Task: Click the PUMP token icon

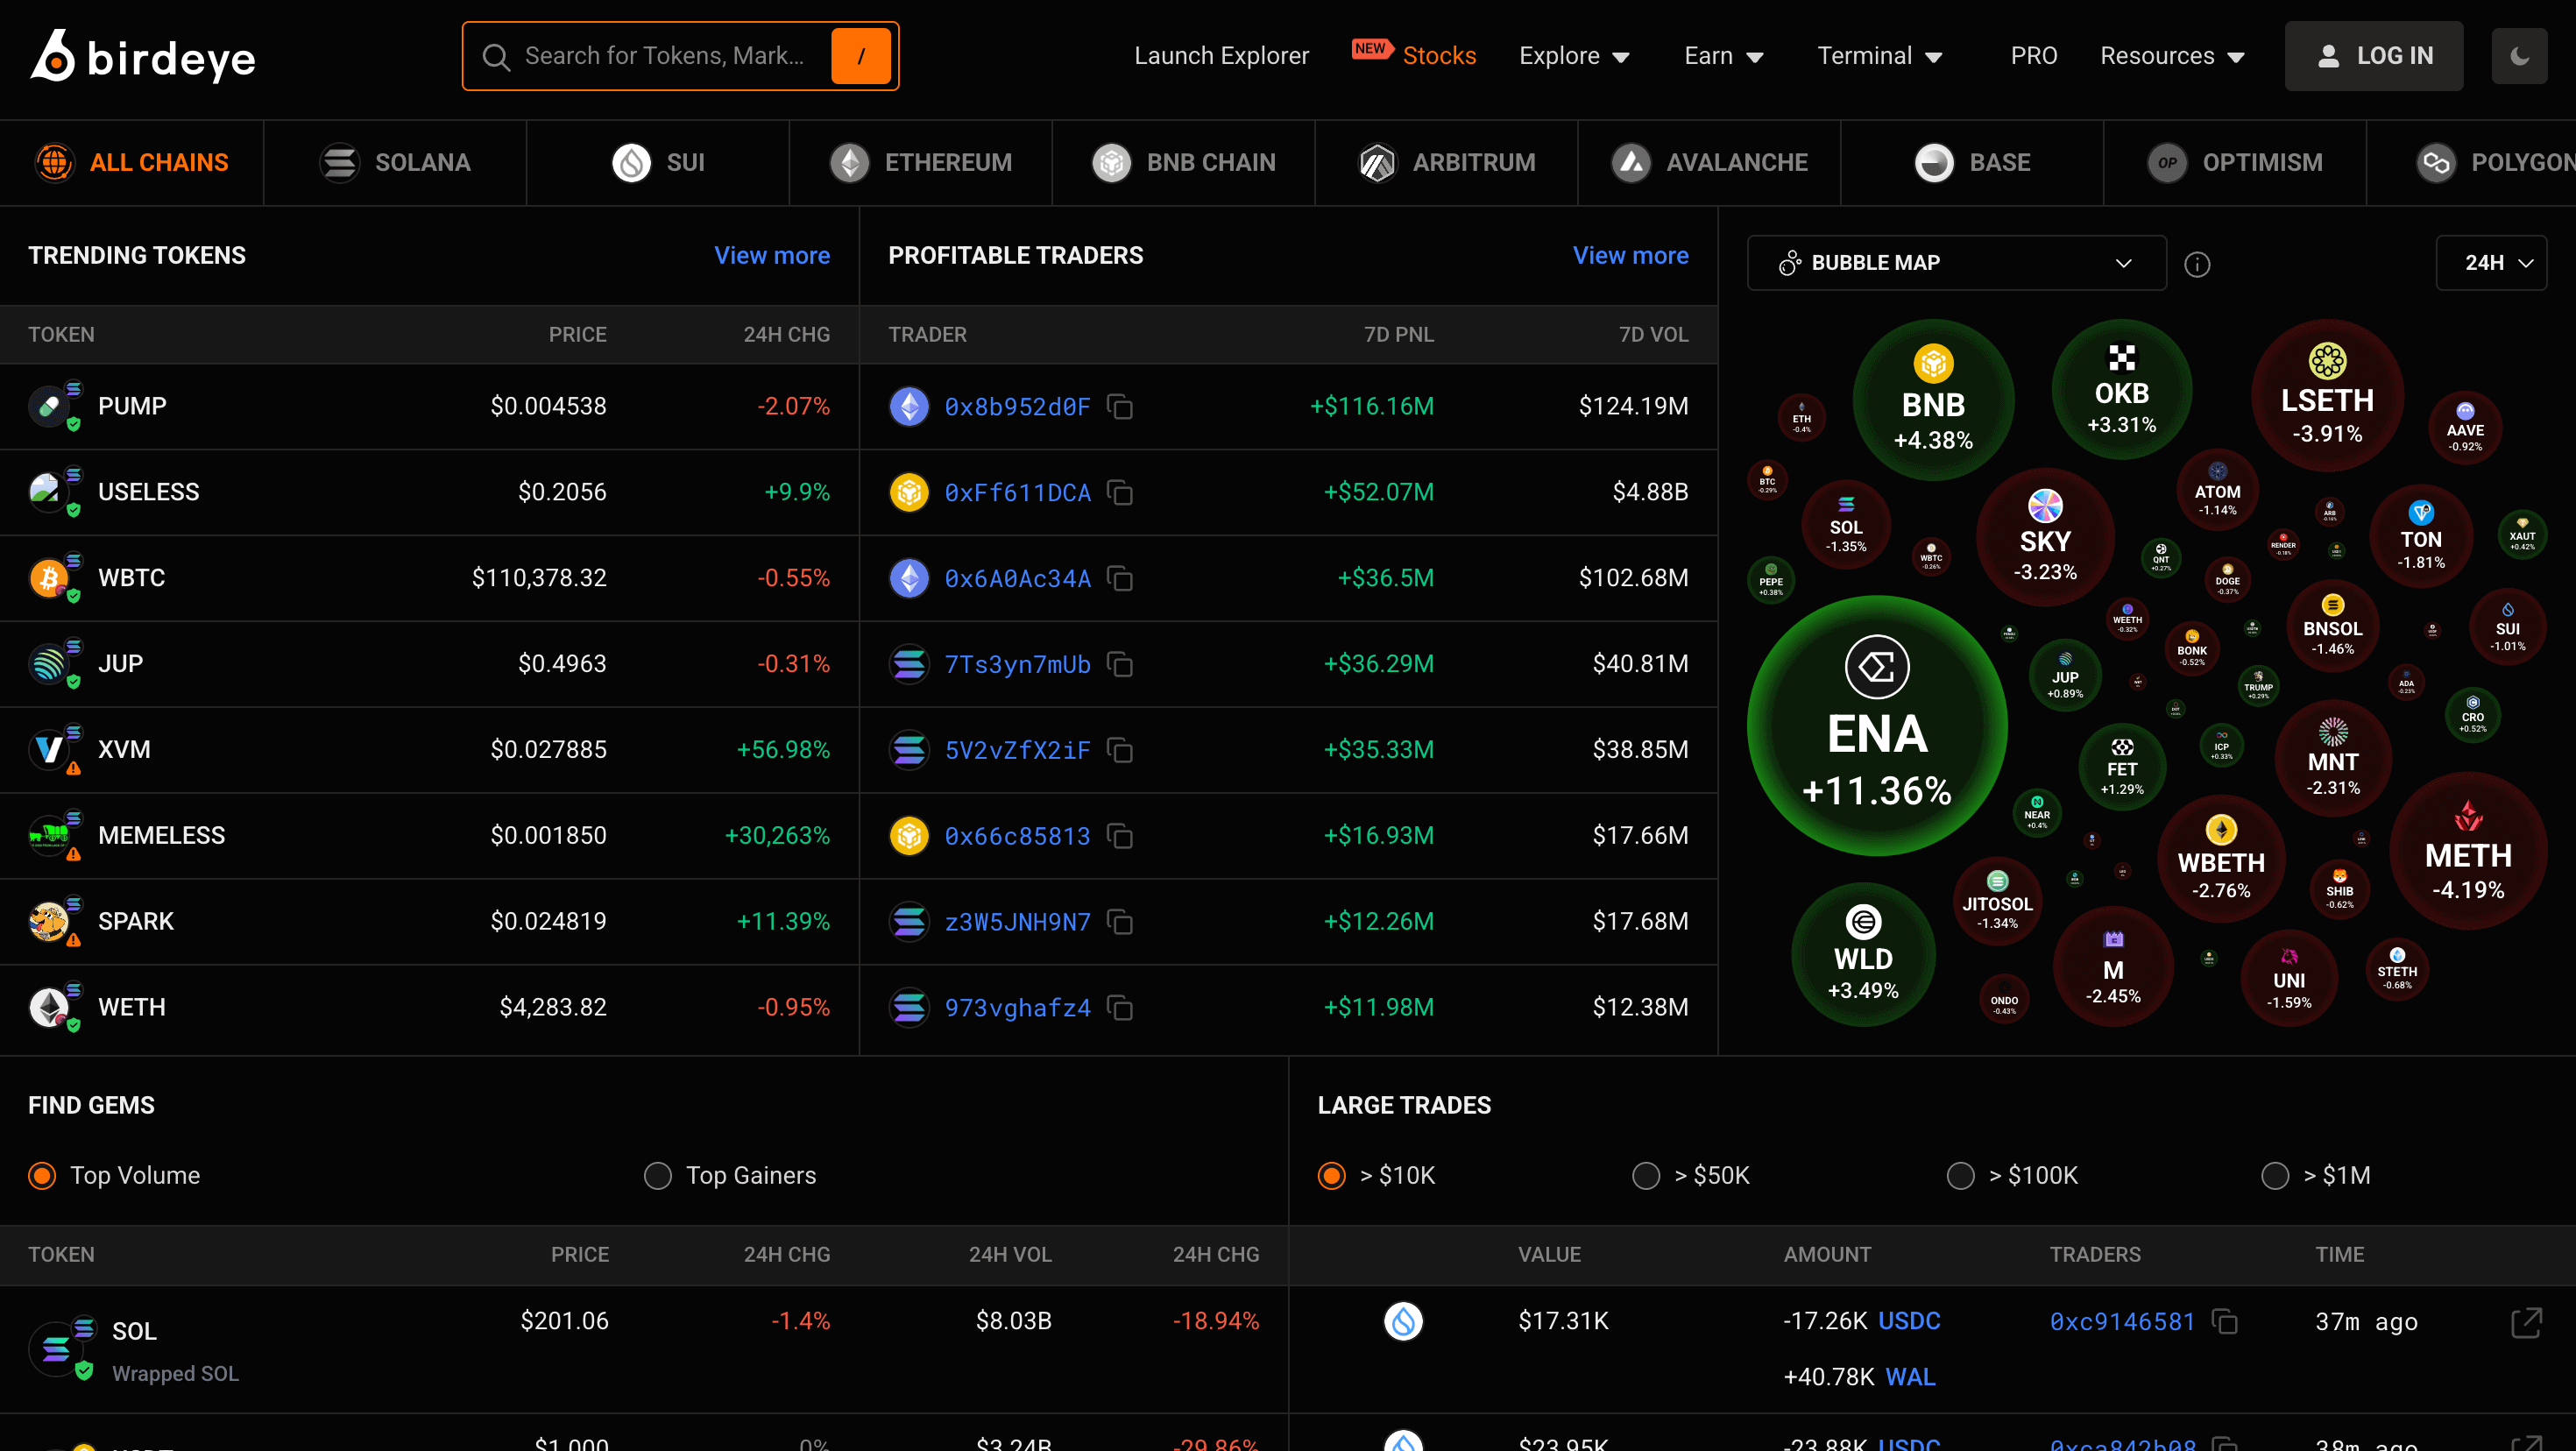Action: (x=50, y=406)
